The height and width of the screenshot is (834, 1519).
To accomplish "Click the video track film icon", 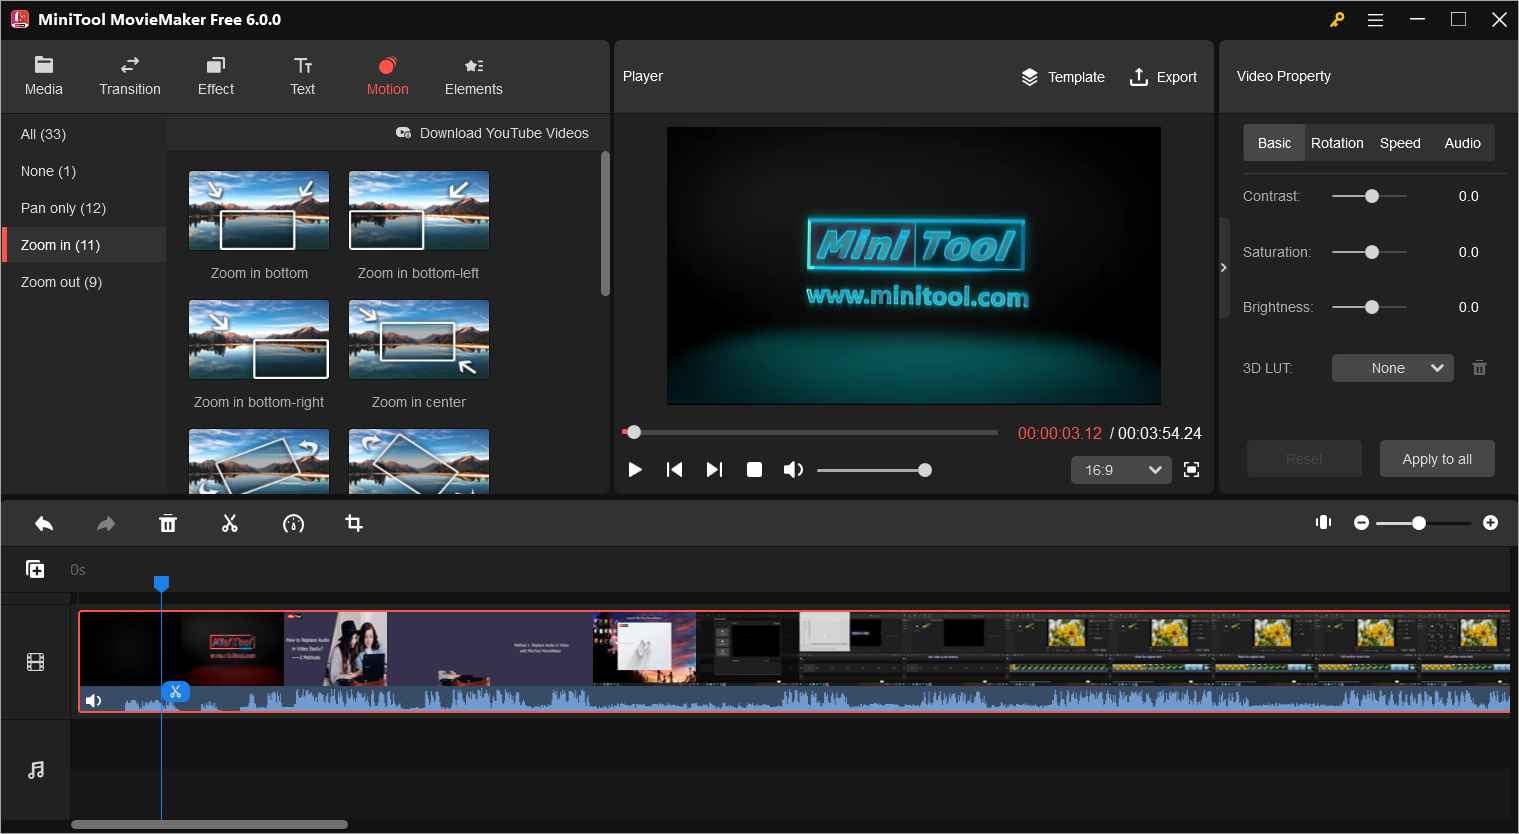I will 36,662.
